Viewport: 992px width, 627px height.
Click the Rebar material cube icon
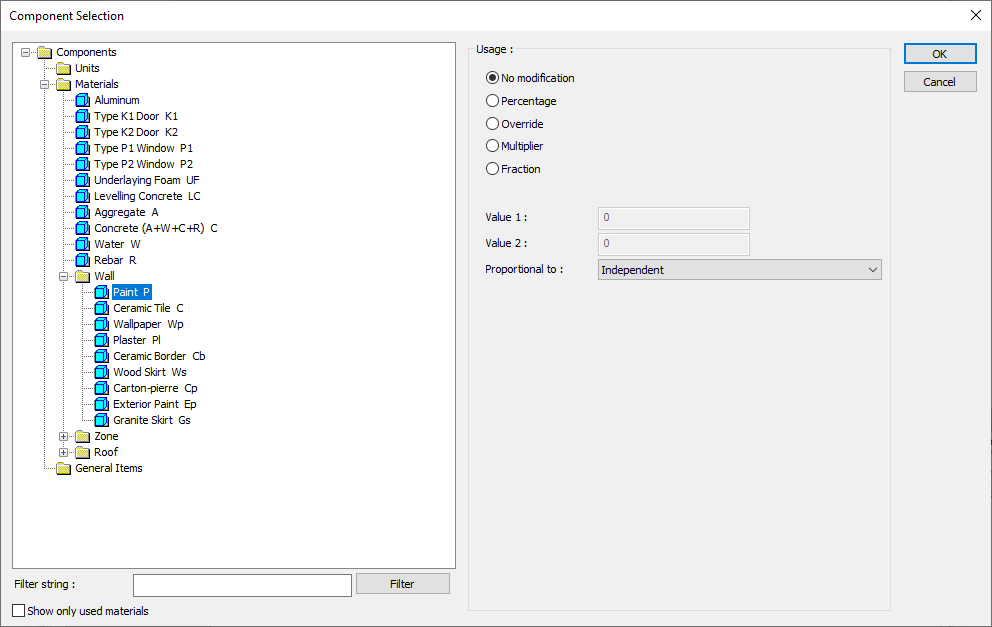(82, 260)
